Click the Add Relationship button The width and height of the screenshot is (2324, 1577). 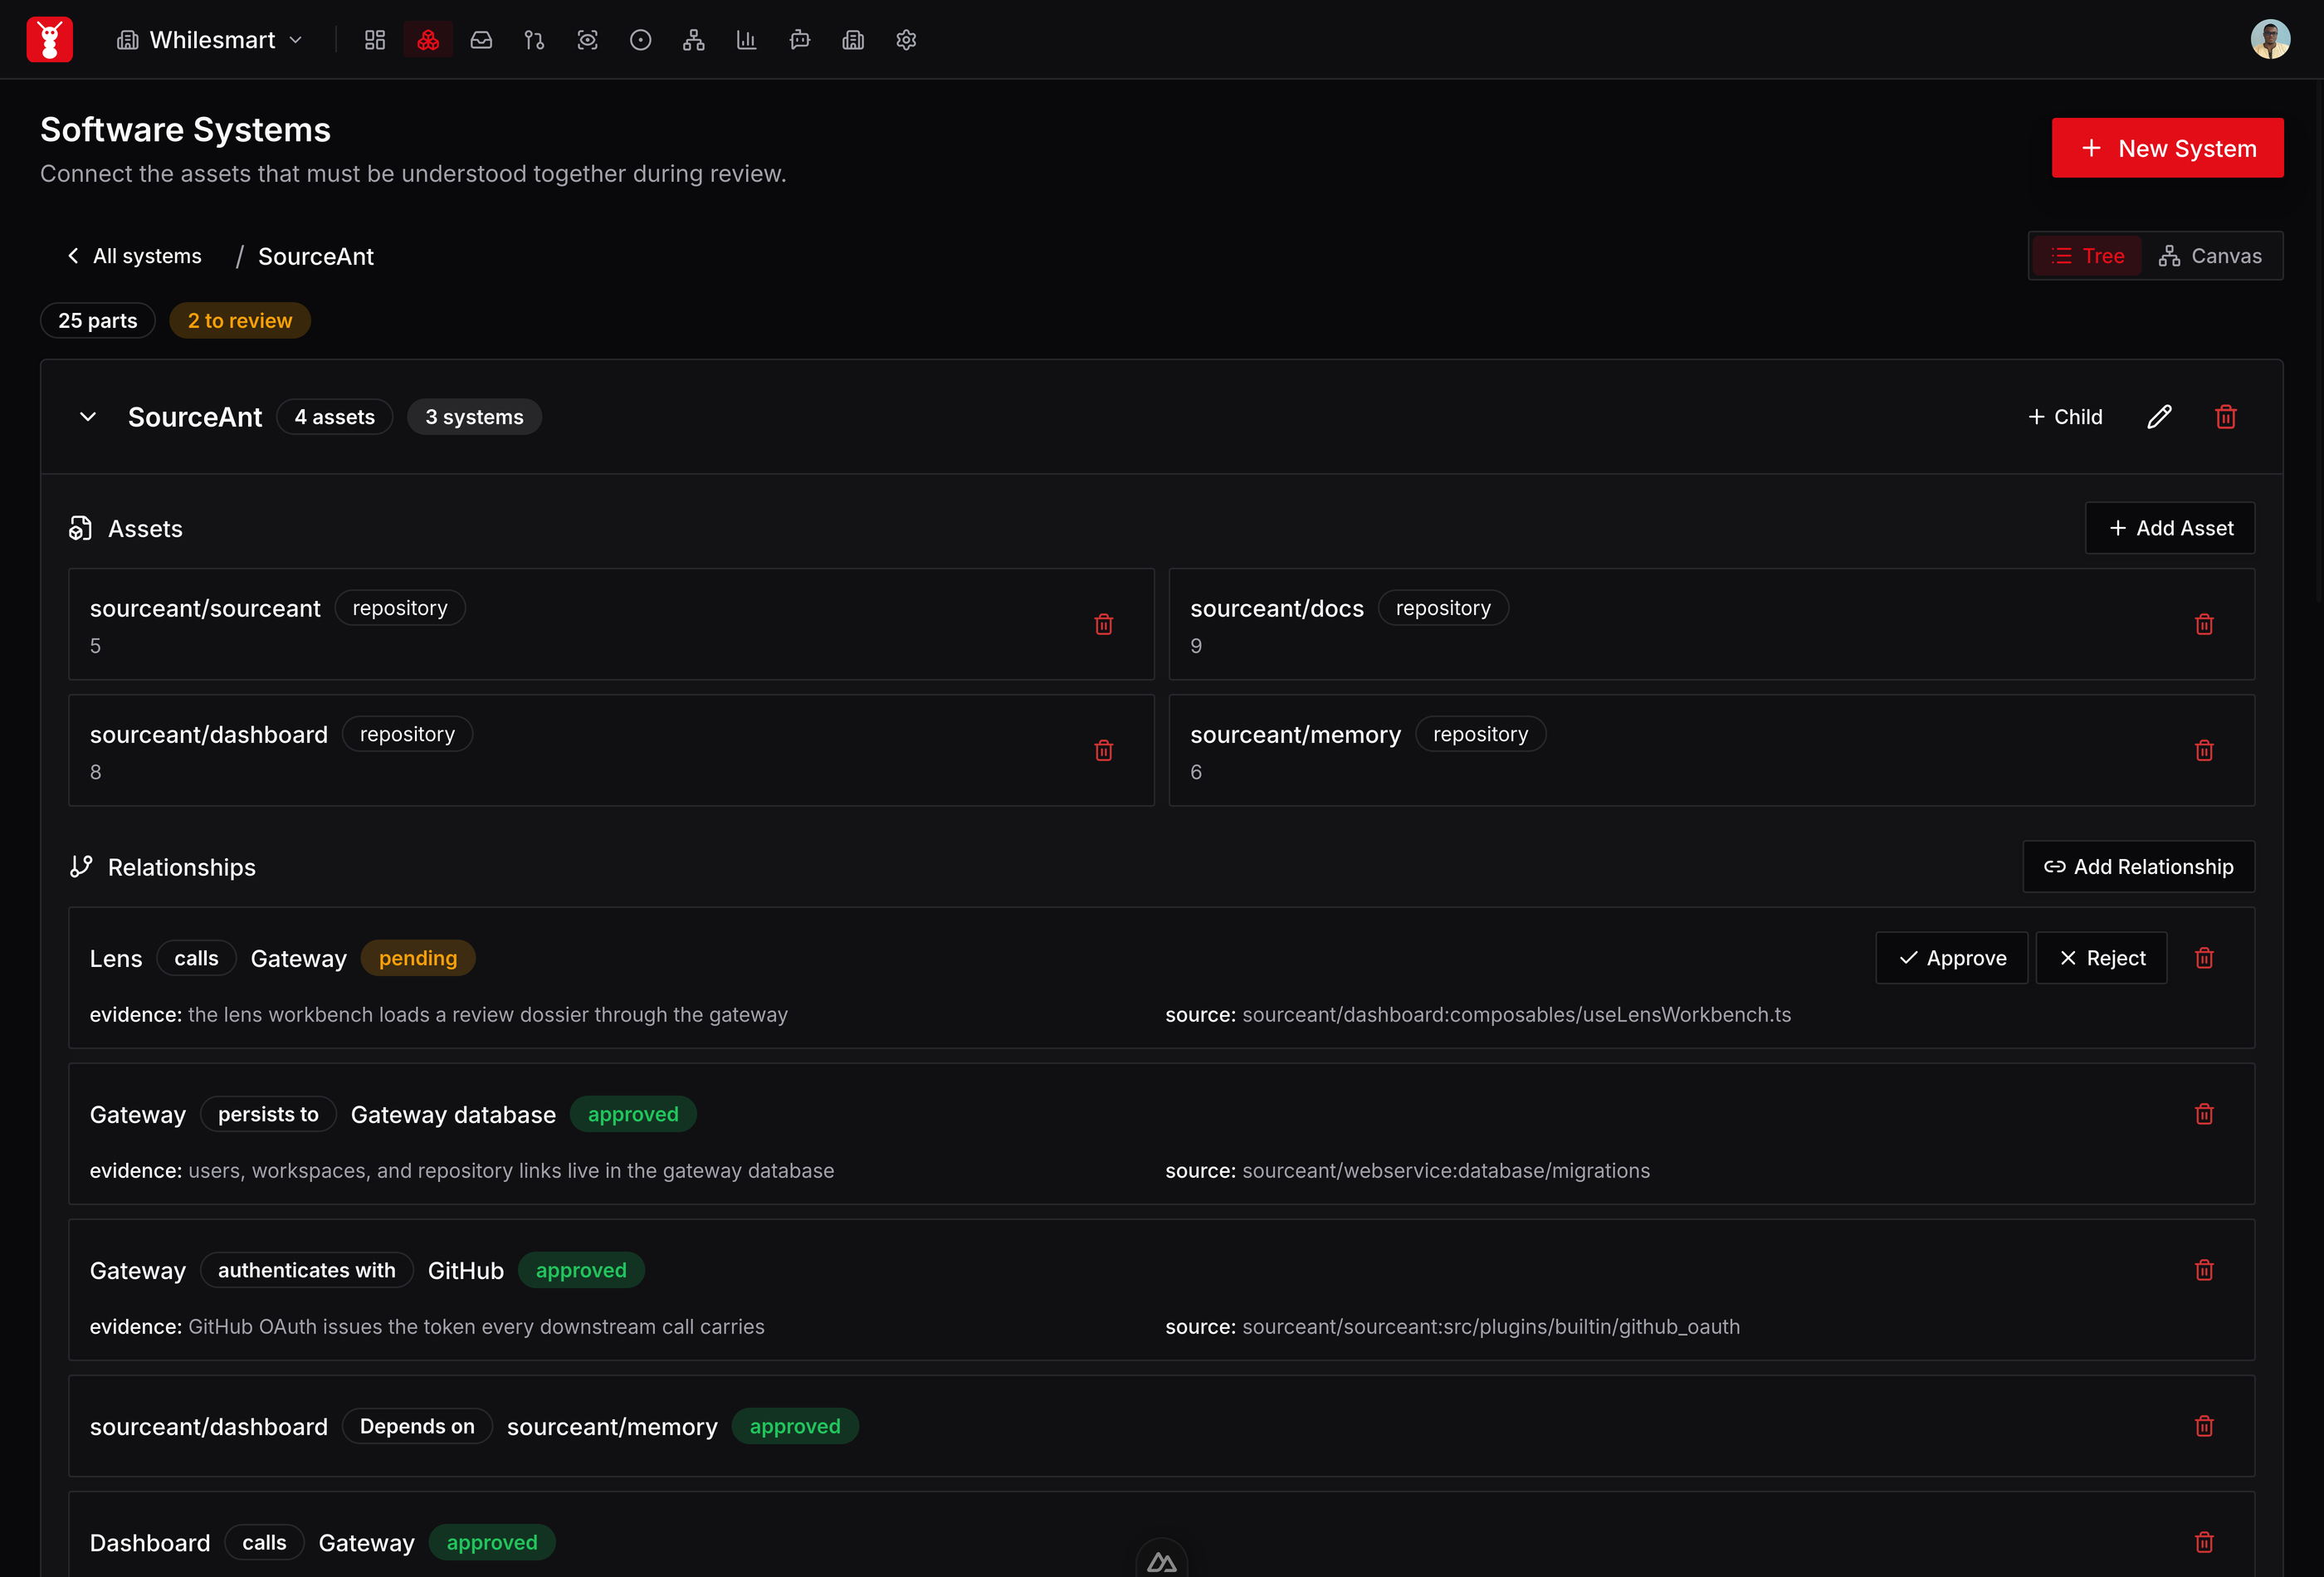point(2139,867)
